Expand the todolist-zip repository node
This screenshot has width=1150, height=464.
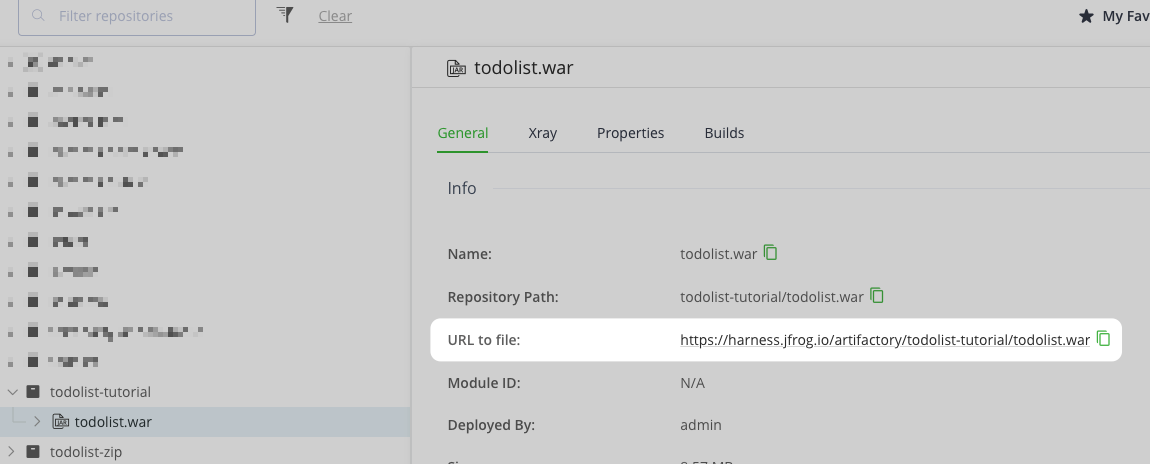pos(12,452)
